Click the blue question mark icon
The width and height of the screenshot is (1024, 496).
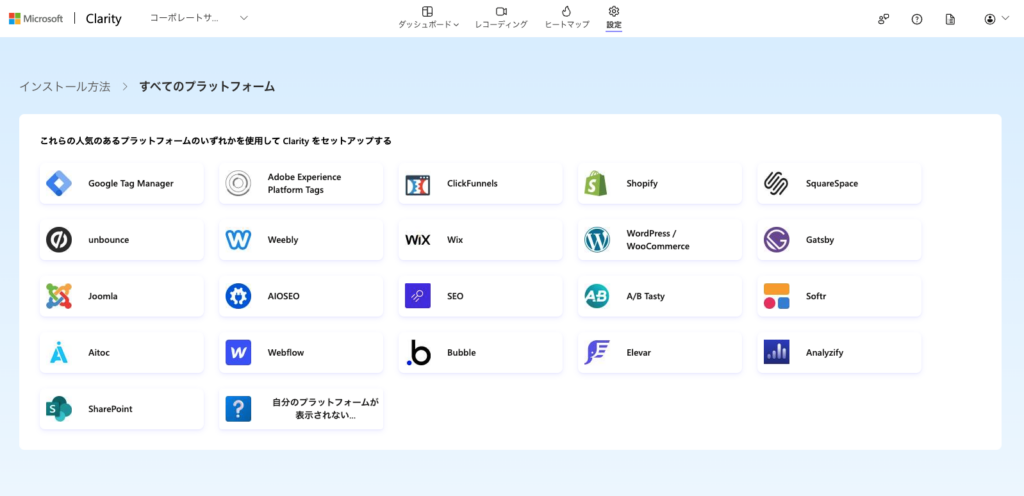[238, 409]
